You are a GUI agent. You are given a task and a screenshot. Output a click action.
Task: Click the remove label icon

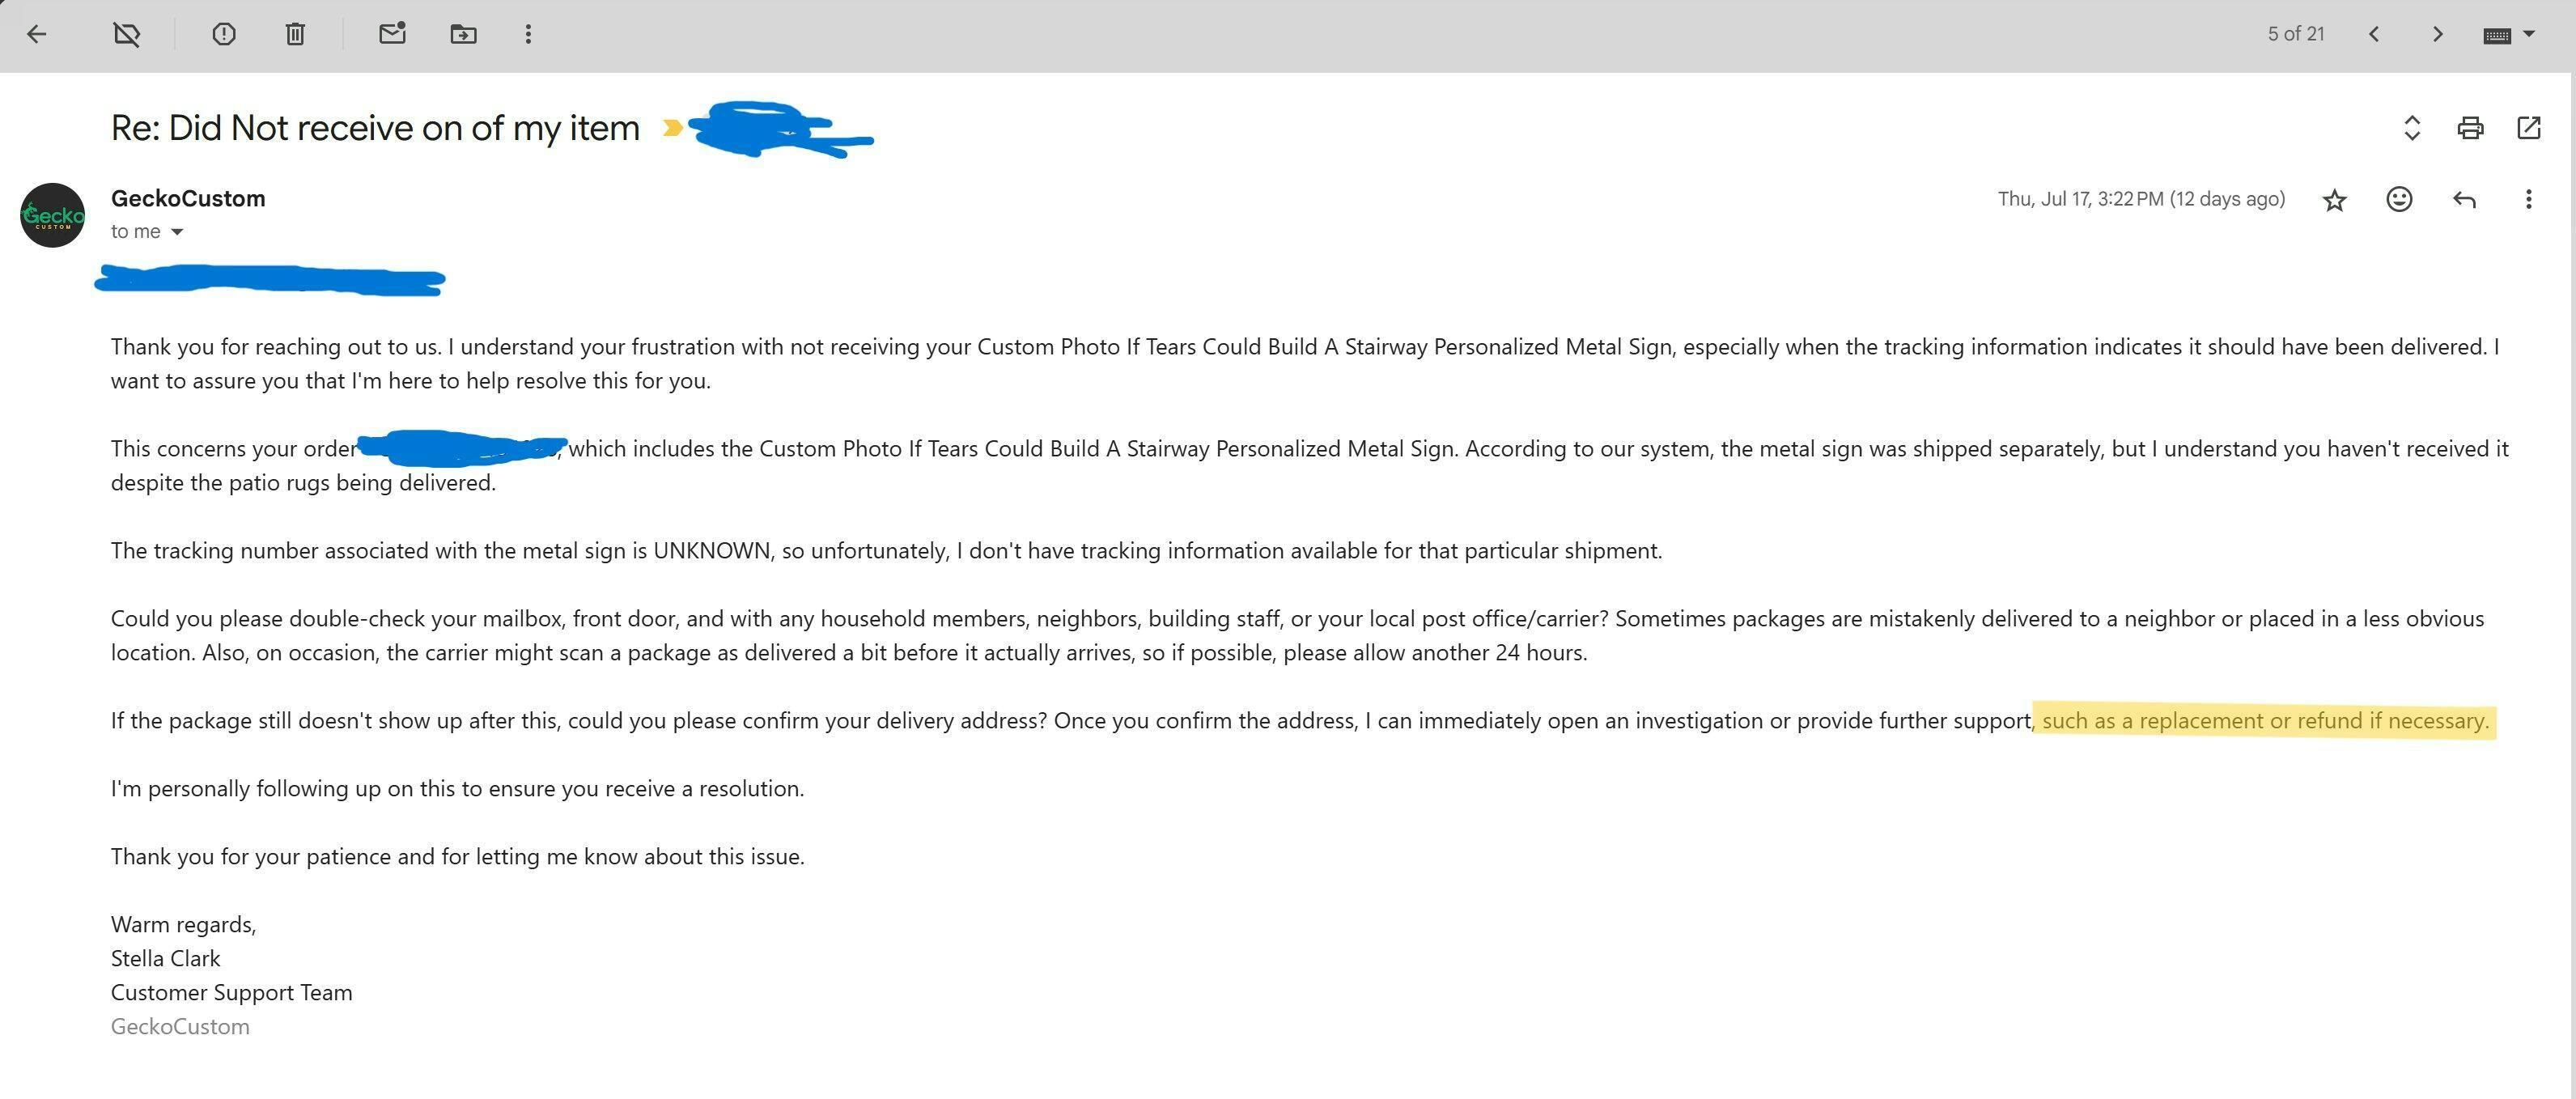[127, 34]
